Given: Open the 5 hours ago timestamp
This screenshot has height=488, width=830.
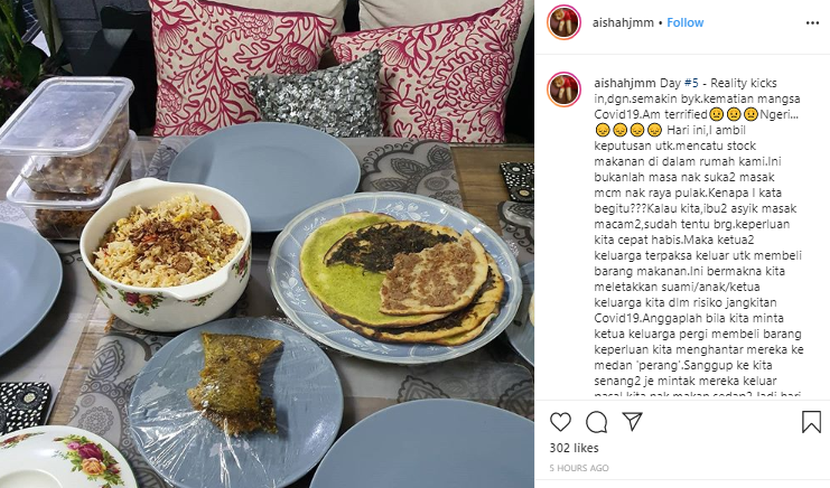Looking at the screenshot, I should coord(579,468).
